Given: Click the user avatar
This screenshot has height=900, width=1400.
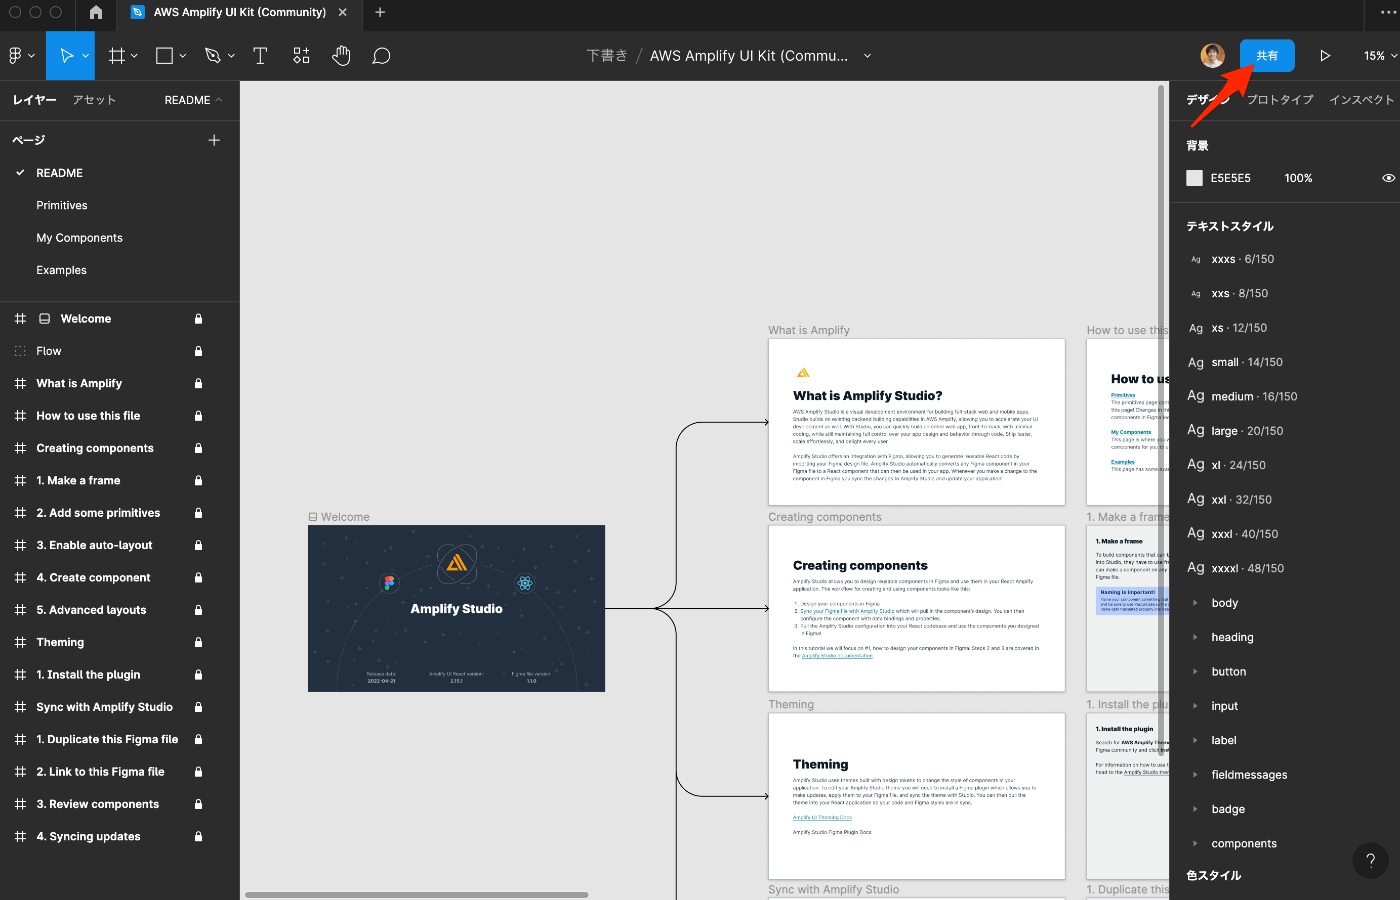Looking at the screenshot, I should point(1212,56).
